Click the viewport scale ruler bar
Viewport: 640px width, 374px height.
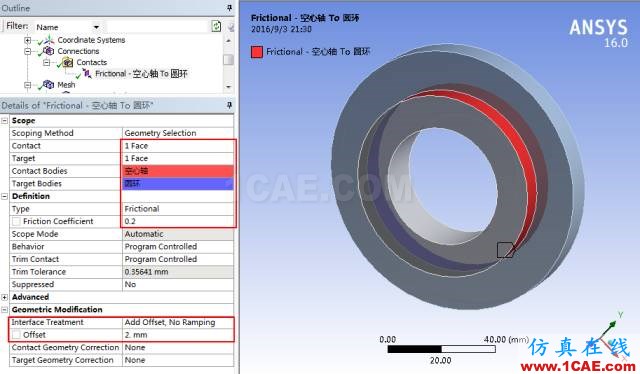tap(441, 349)
